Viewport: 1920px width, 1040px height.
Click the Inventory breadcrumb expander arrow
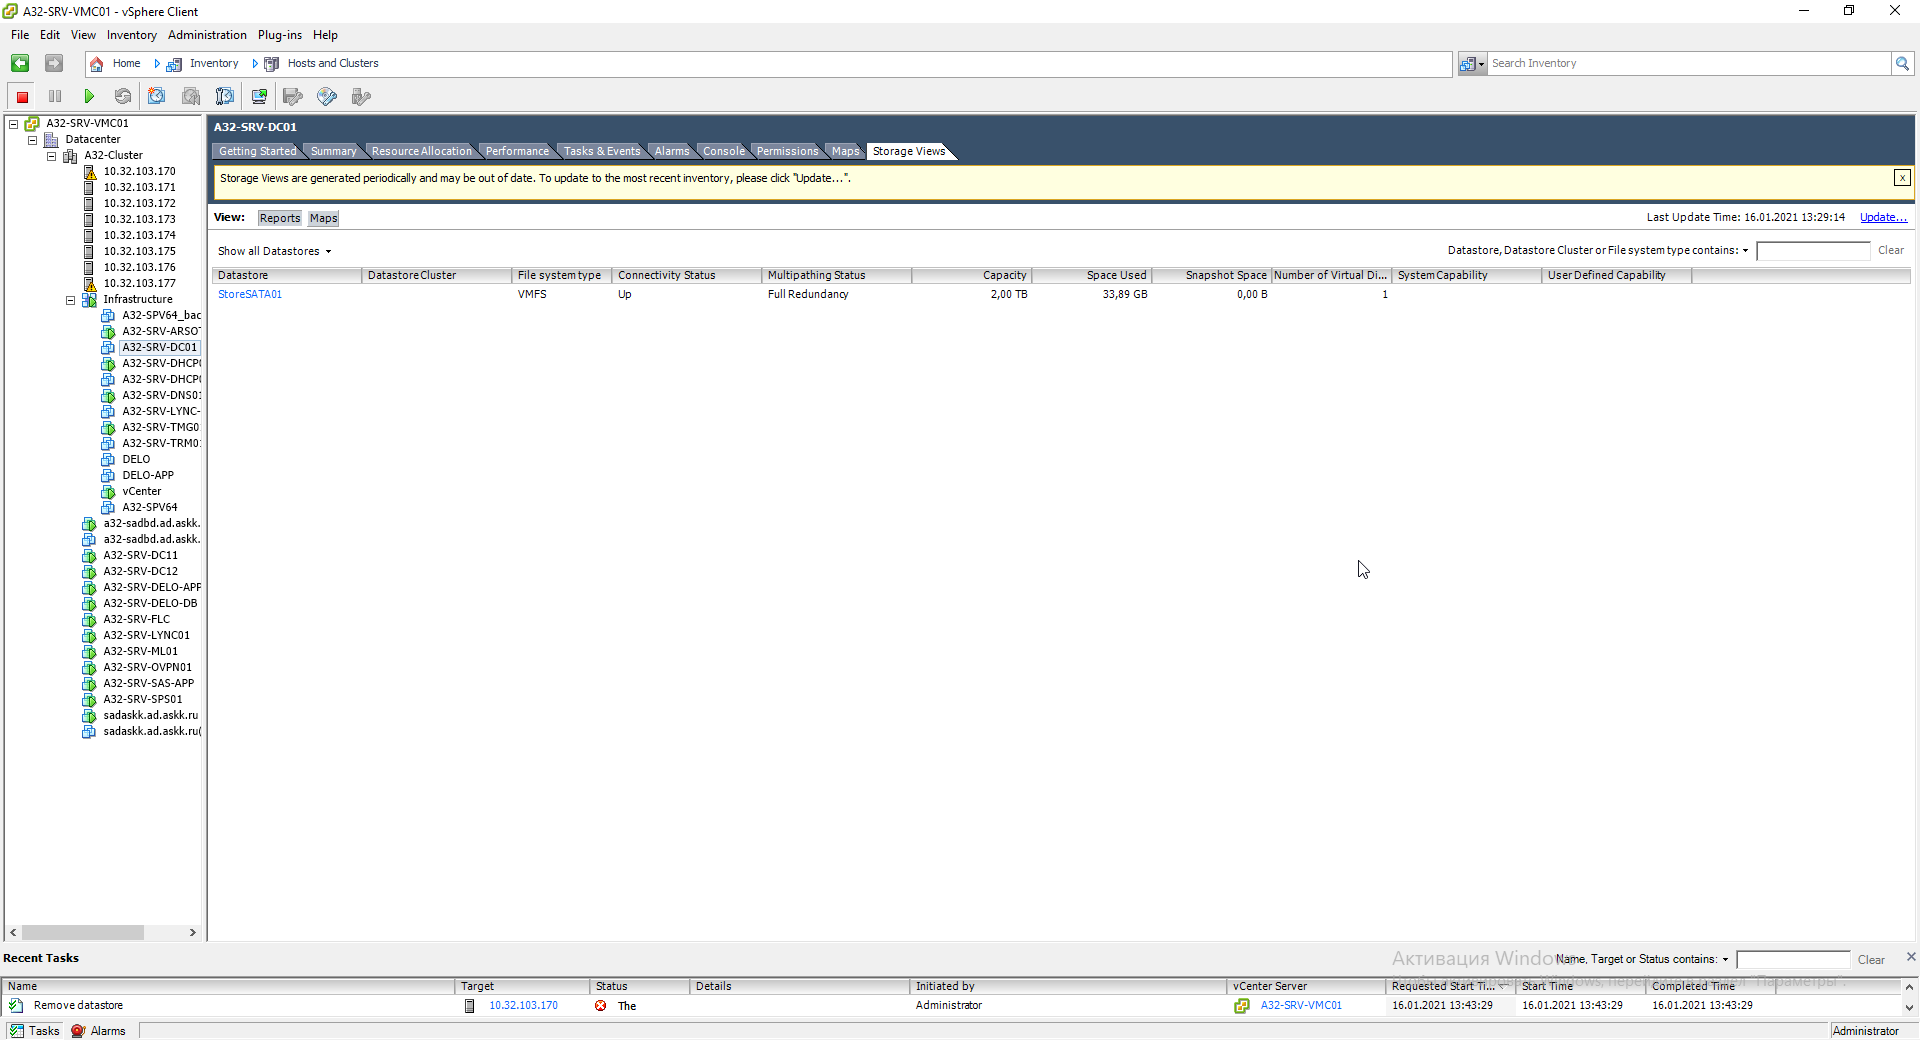(157, 64)
